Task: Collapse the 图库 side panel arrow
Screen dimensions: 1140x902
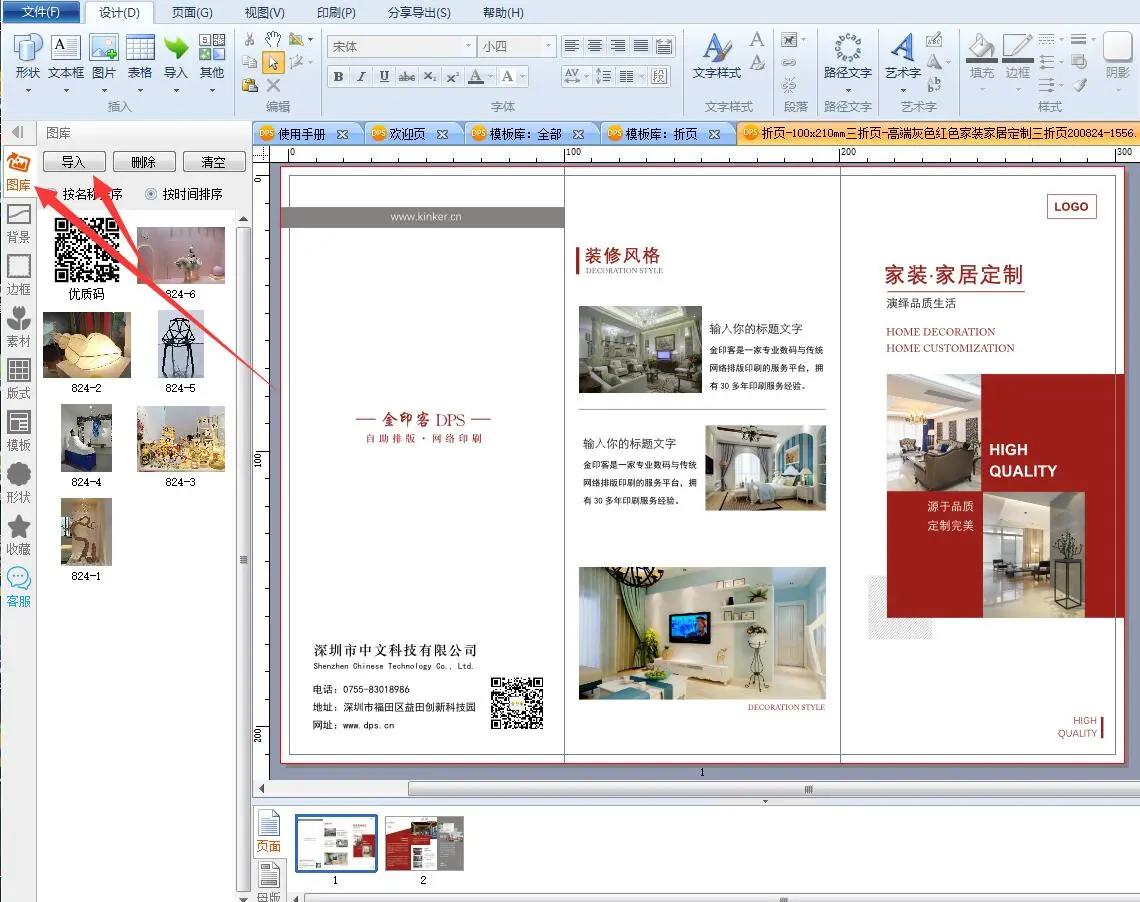Action: 18,133
